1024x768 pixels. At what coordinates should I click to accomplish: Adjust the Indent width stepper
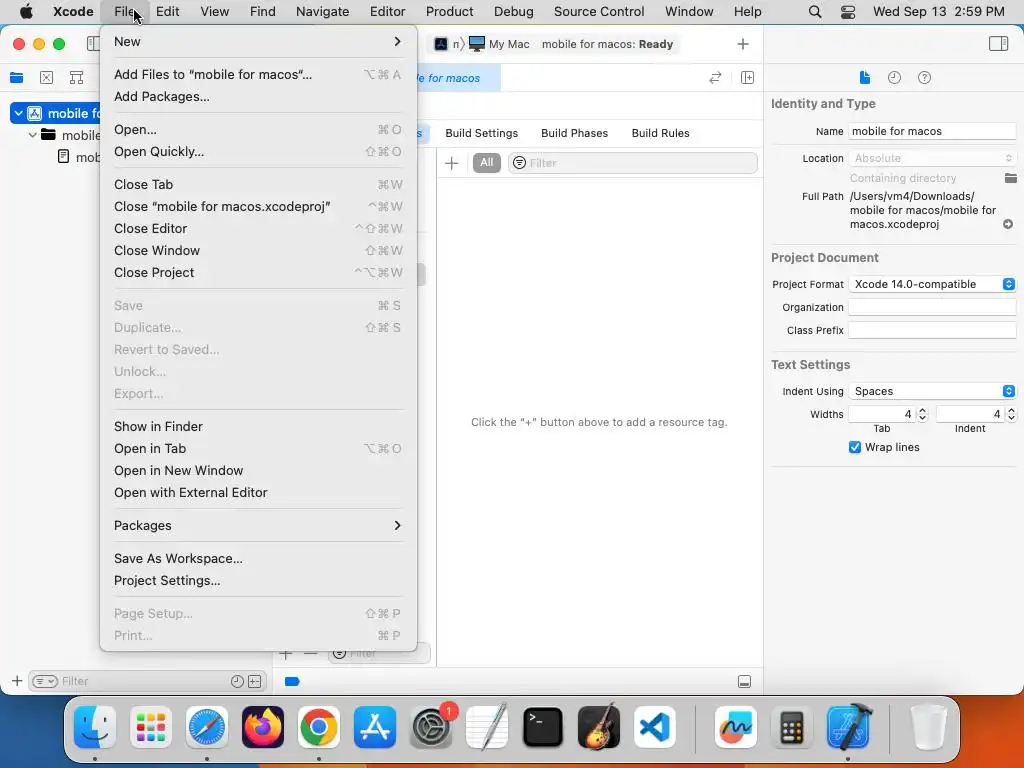click(1011, 414)
